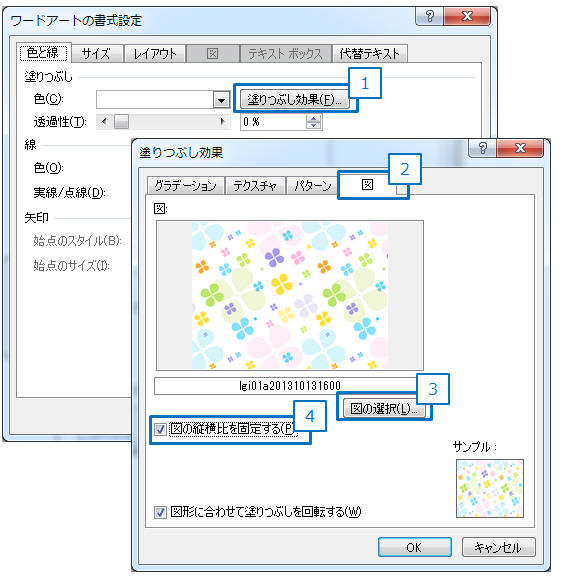The height and width of the screenshot is (582, 568).
Task: Click the right arrow of transparency slider
Action: coord(223,121)
